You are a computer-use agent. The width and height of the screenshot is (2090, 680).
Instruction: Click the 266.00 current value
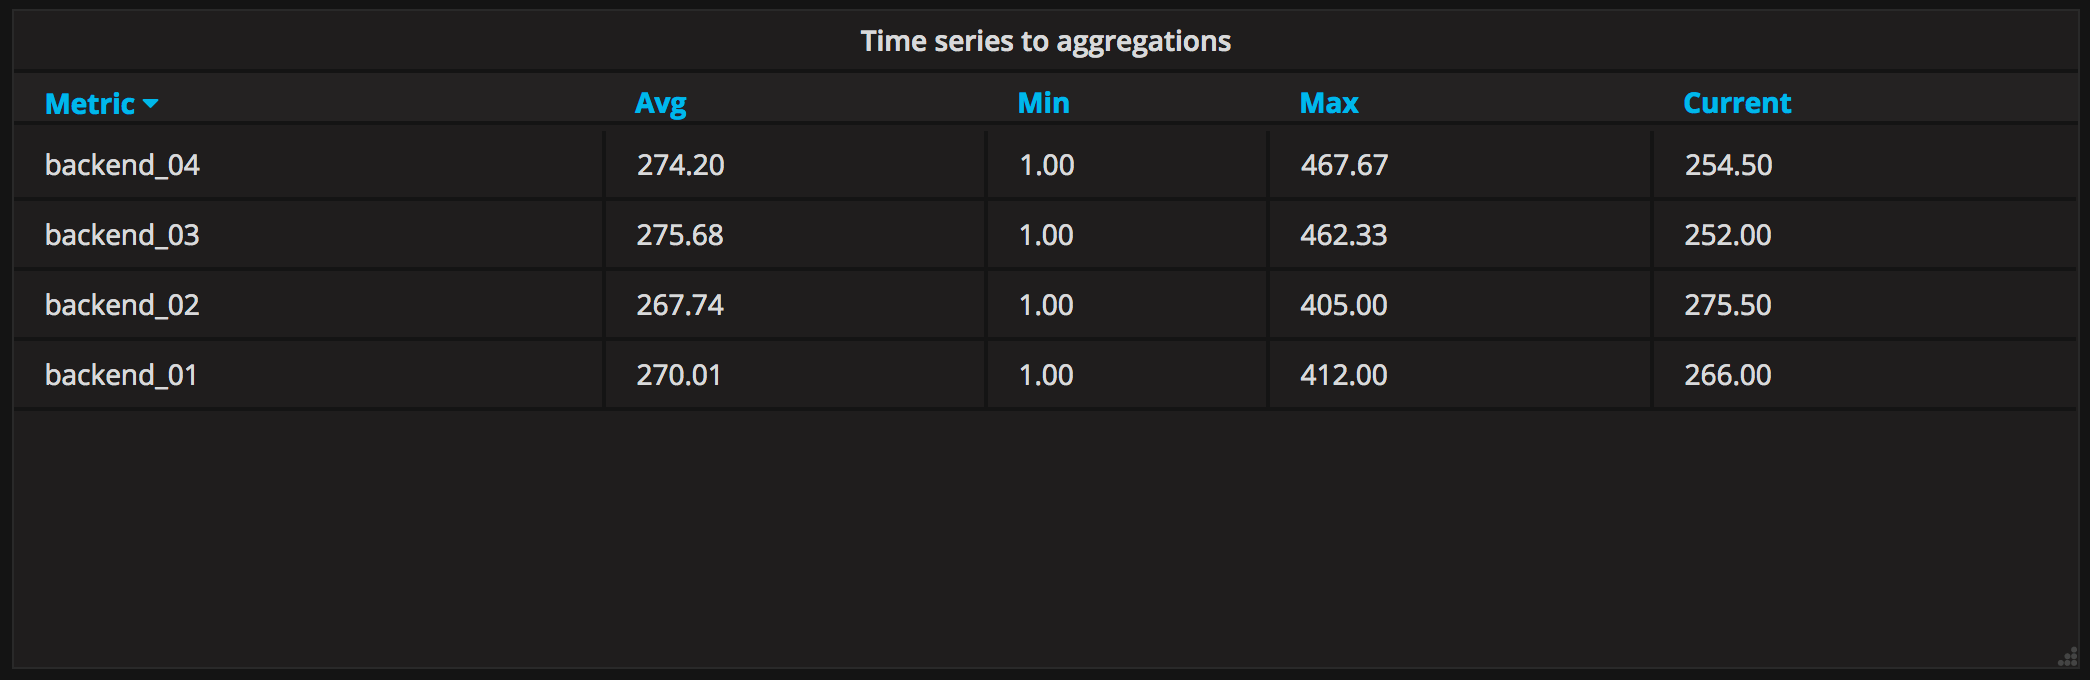1727,375
